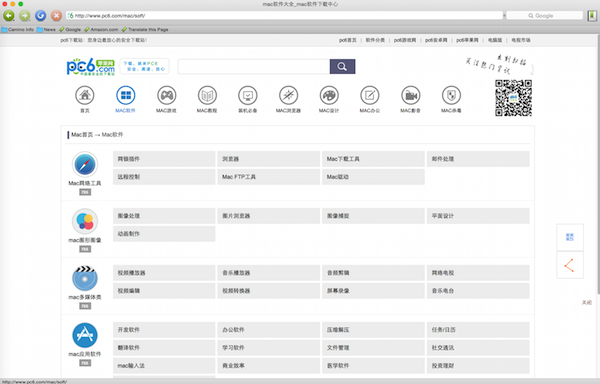Viewport: 600px width, 384px height.
Task: Open the MAC杀毒 shield nav icon
Action: pyautogui.click(x=451, y=95)
